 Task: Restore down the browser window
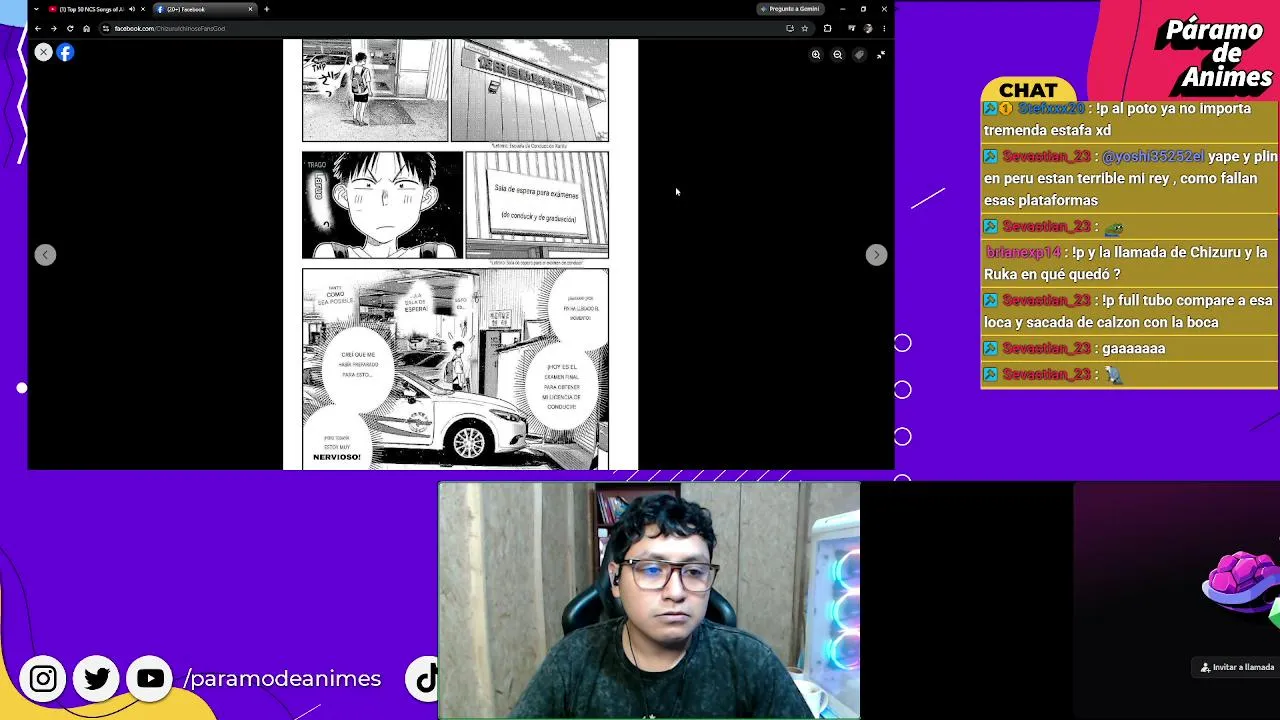pos(863,9)
